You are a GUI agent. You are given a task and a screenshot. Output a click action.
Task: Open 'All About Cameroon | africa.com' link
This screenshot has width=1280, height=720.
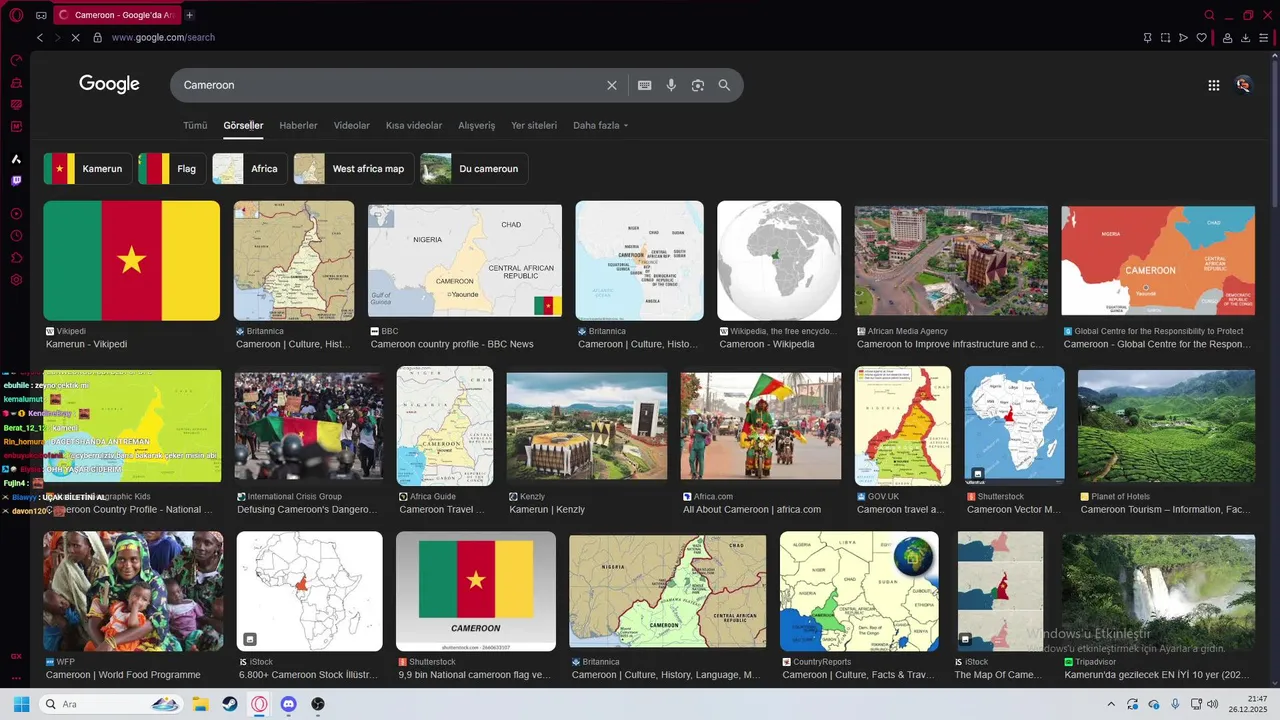click(x=752, y=509)
